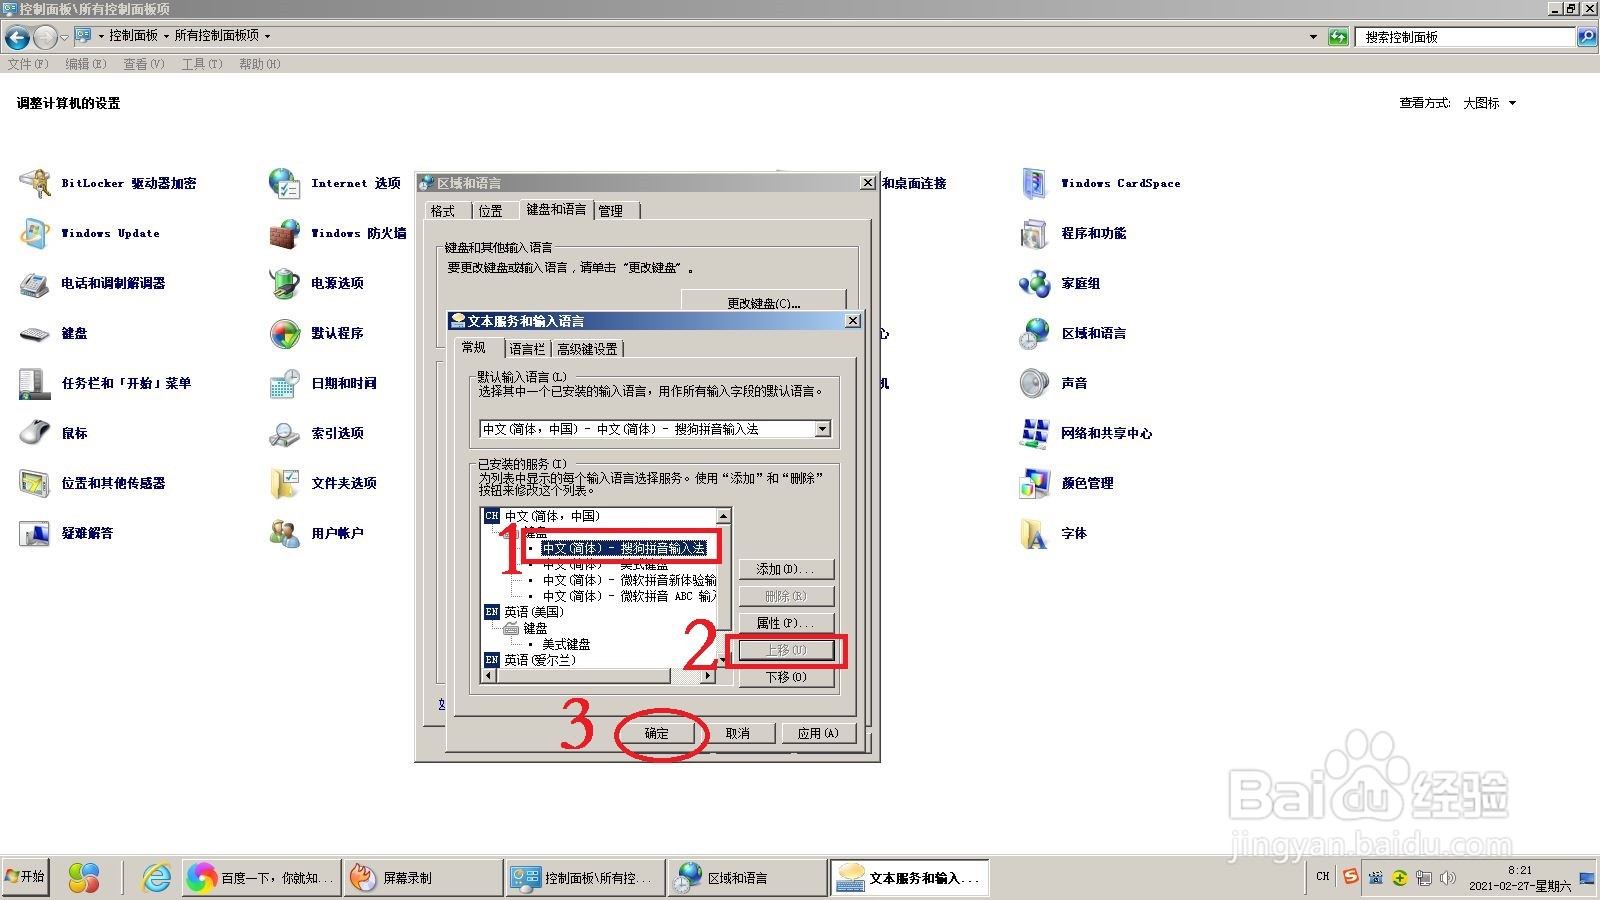Click the Sogou input method tray icon
The height and width of the screenshot is (900, 1600).
tap(1350, 877)
